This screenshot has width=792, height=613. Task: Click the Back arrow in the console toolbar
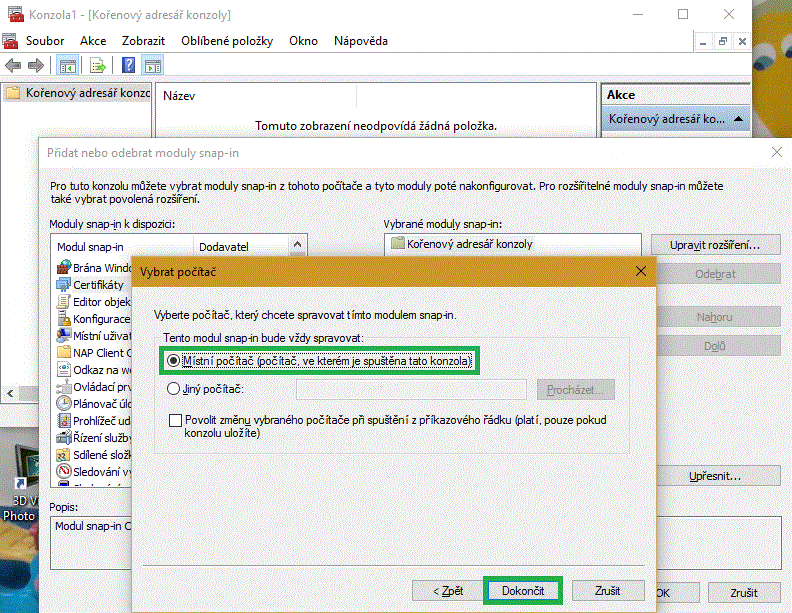(13, 66)
